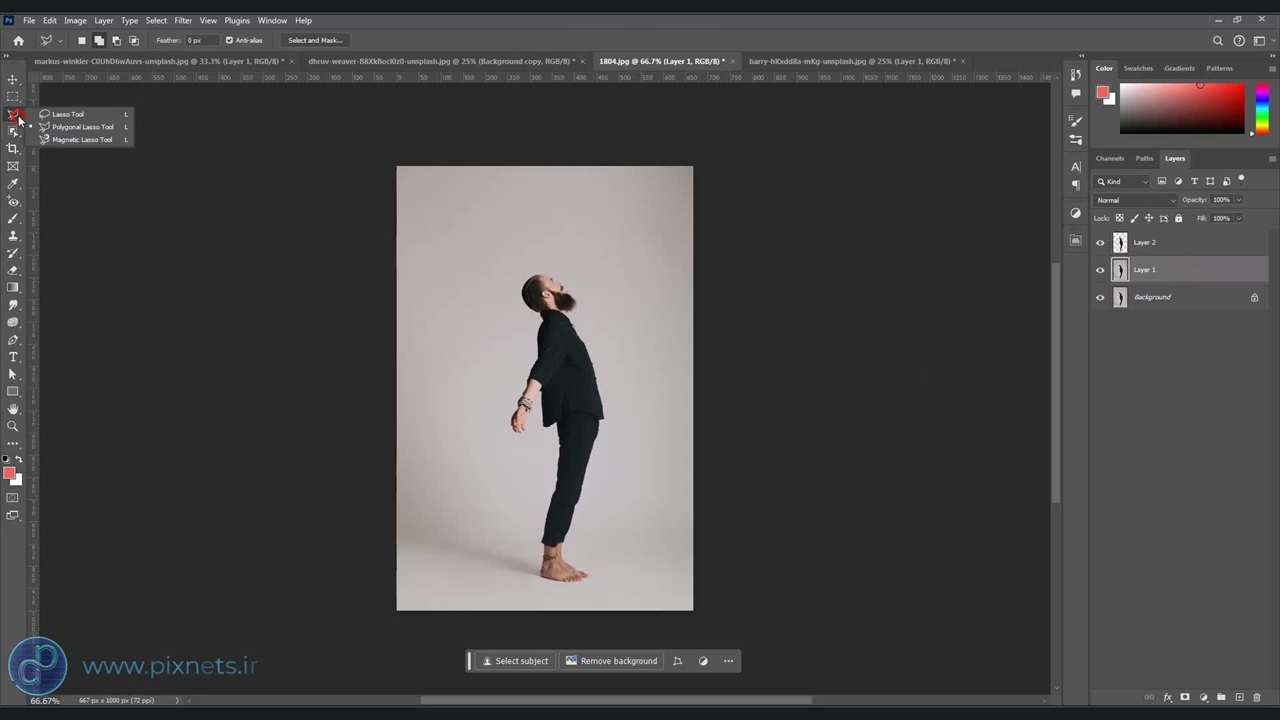Click the delete layer trash icon

coord(1257,697)
